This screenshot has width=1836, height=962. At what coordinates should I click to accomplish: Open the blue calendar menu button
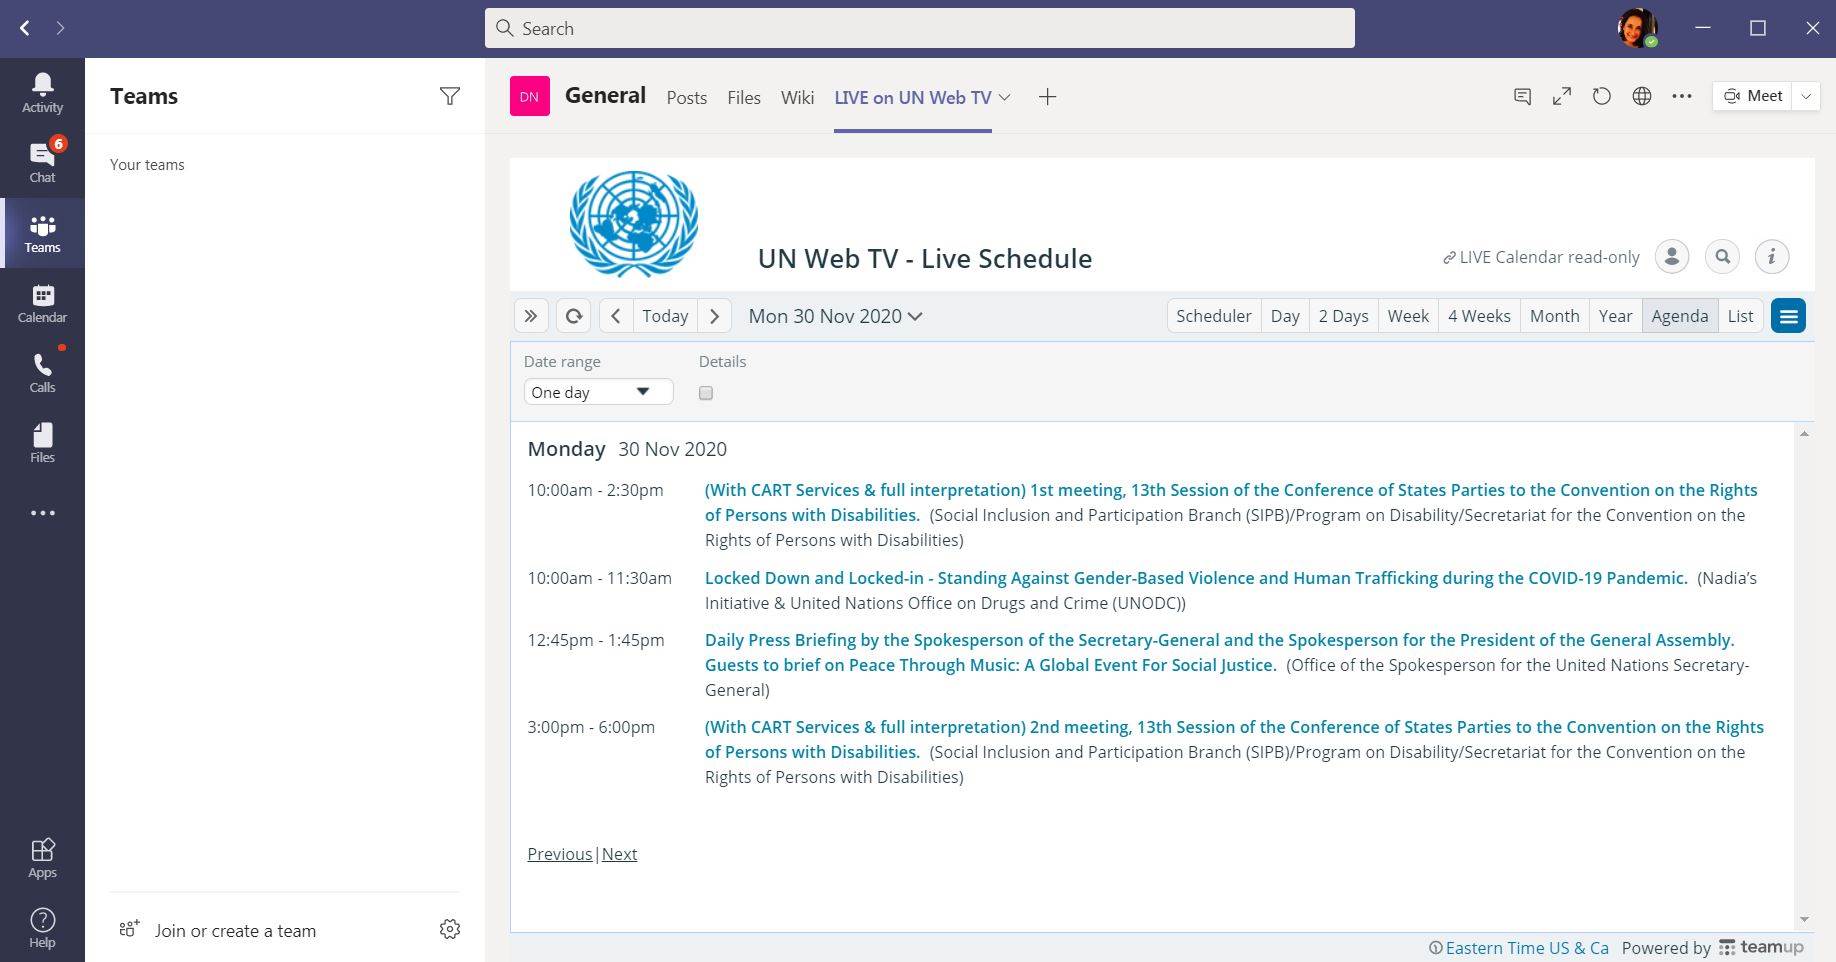coord(1788,316)
